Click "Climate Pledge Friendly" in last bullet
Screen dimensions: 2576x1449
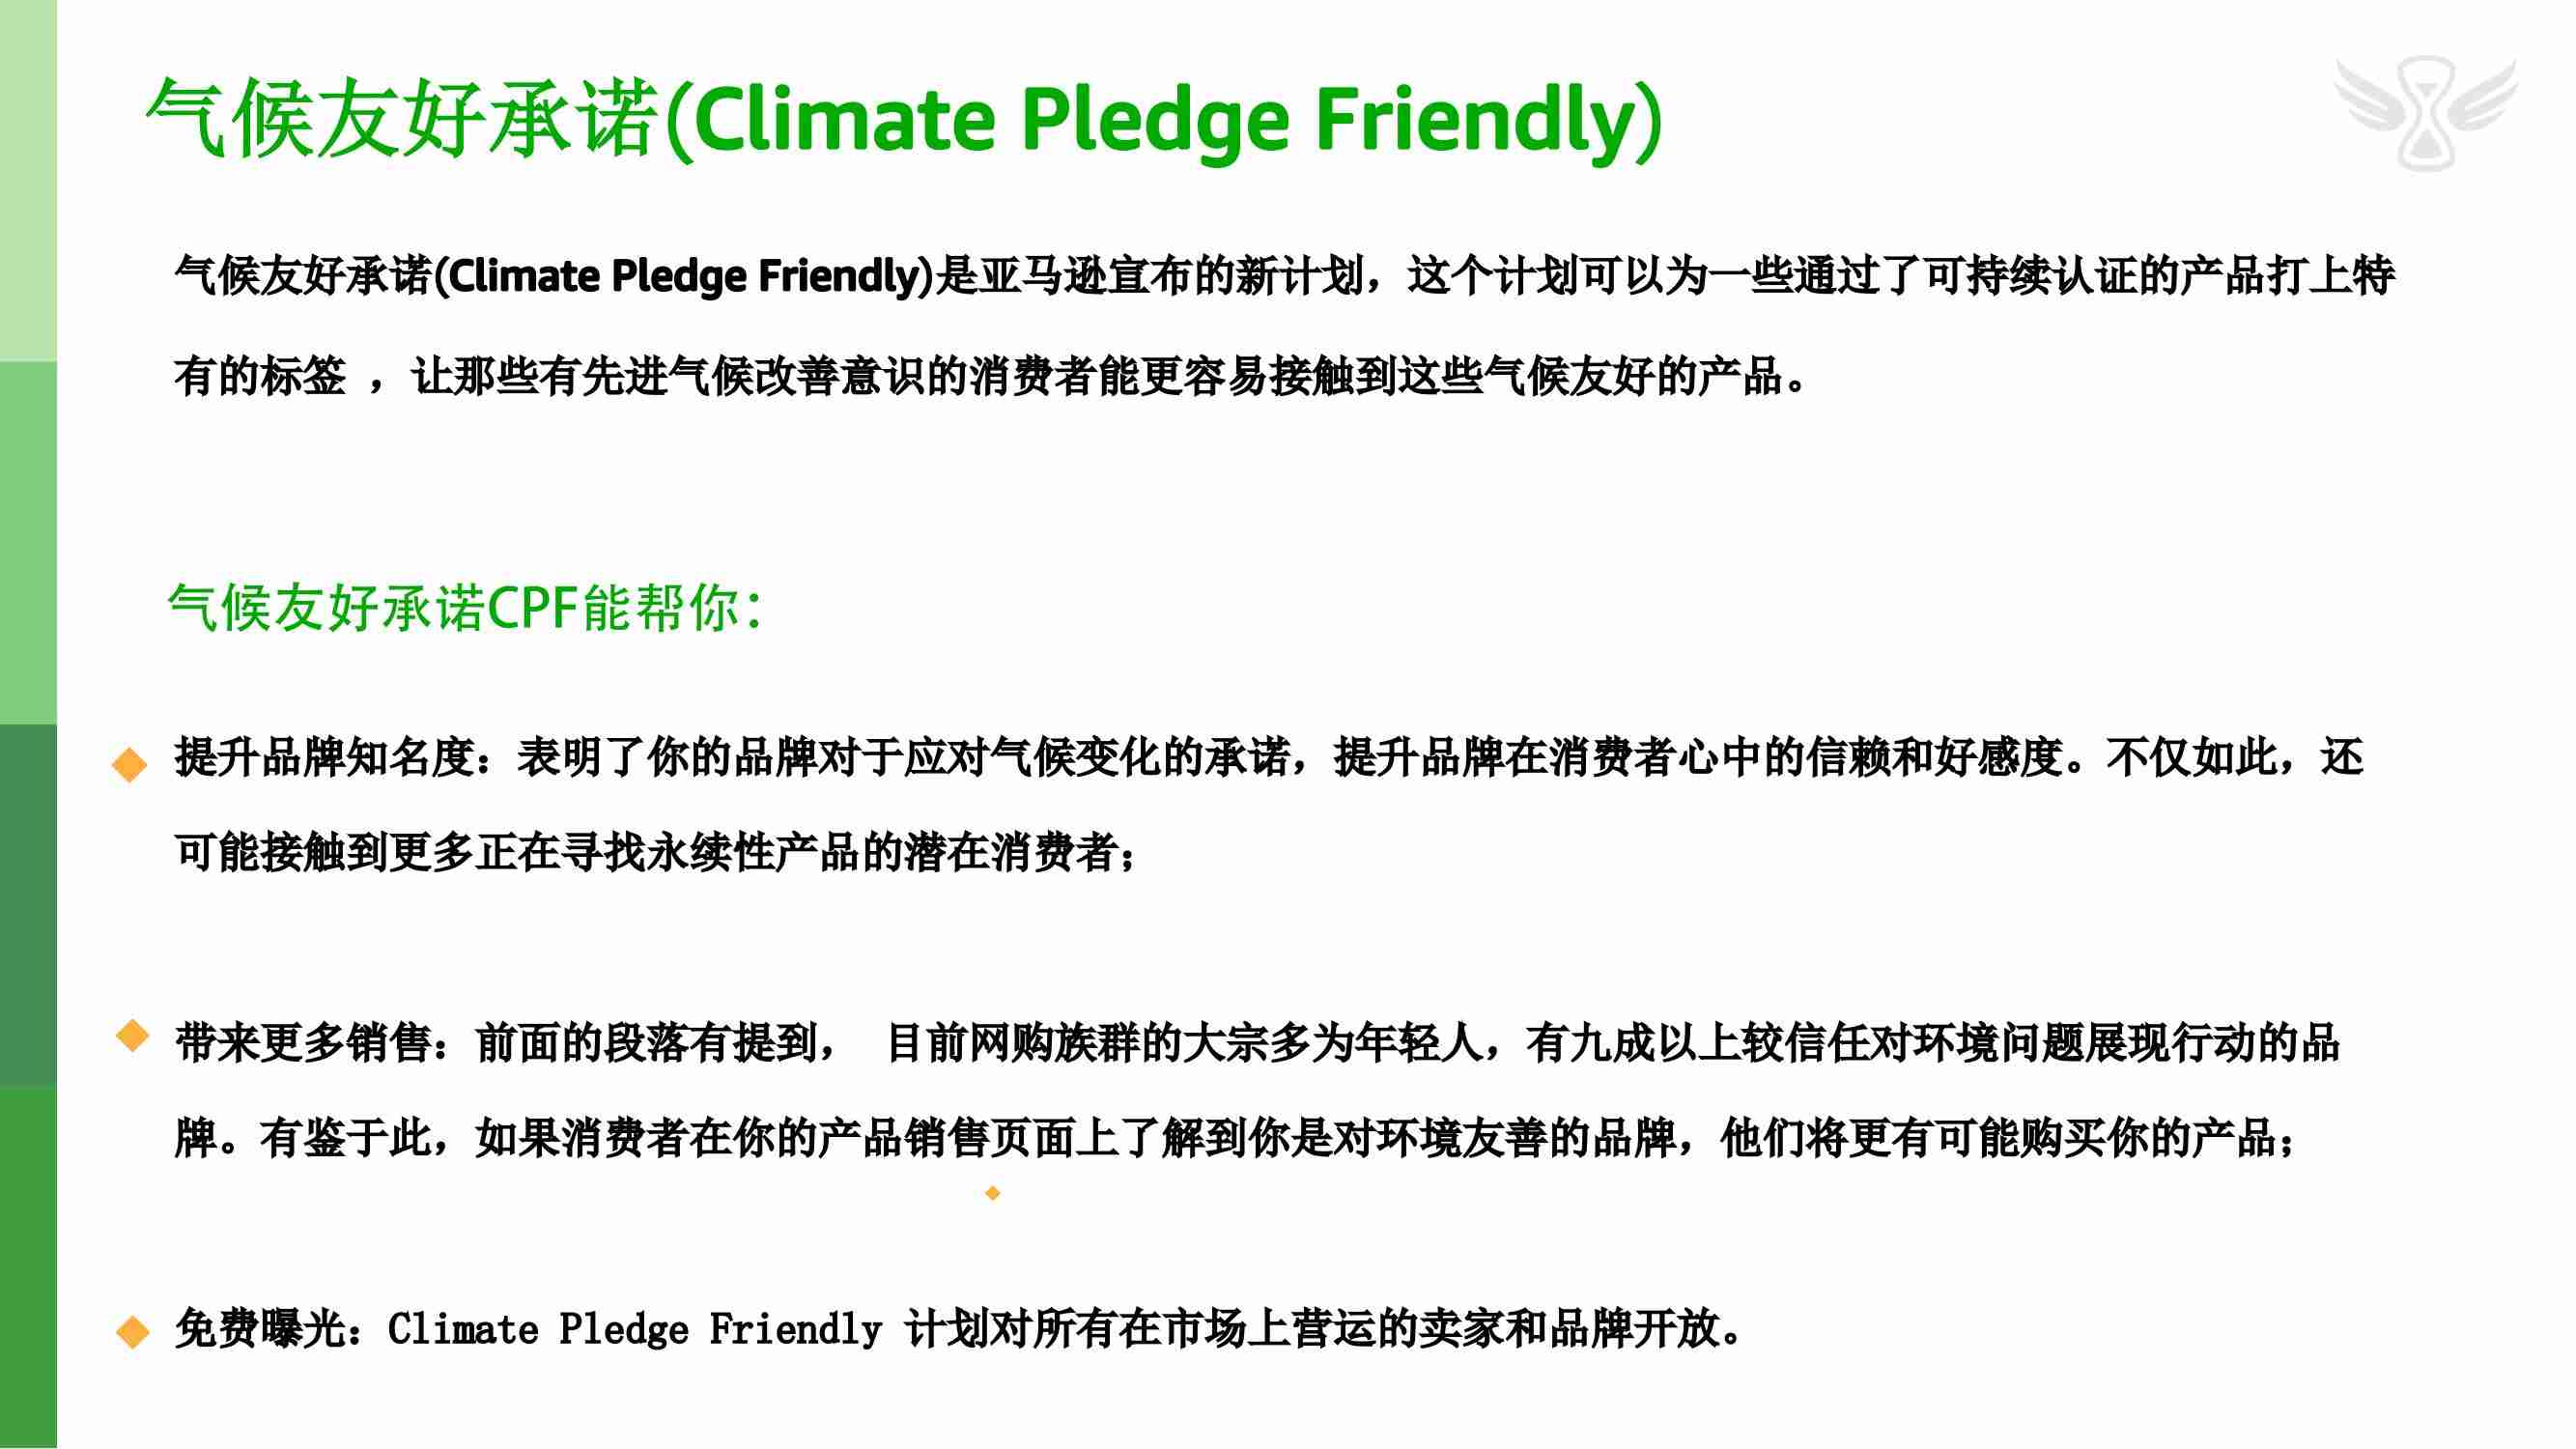coord(635,1330)
